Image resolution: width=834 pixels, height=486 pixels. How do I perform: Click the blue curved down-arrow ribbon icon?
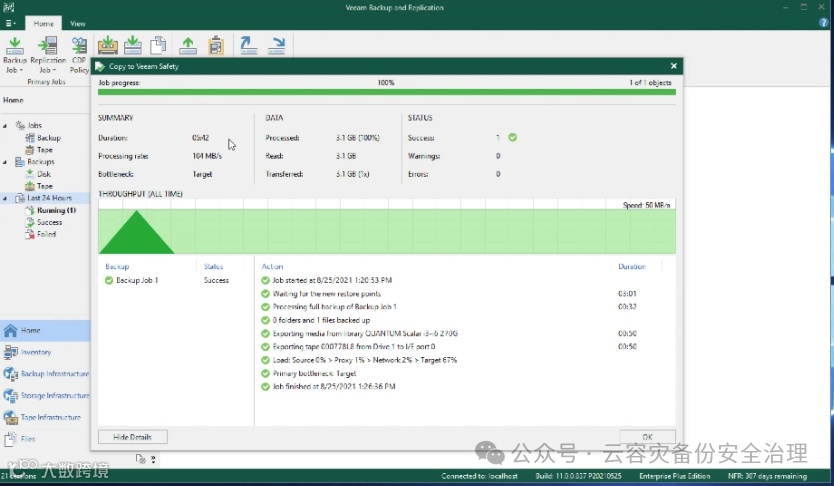tap(277, 45)
